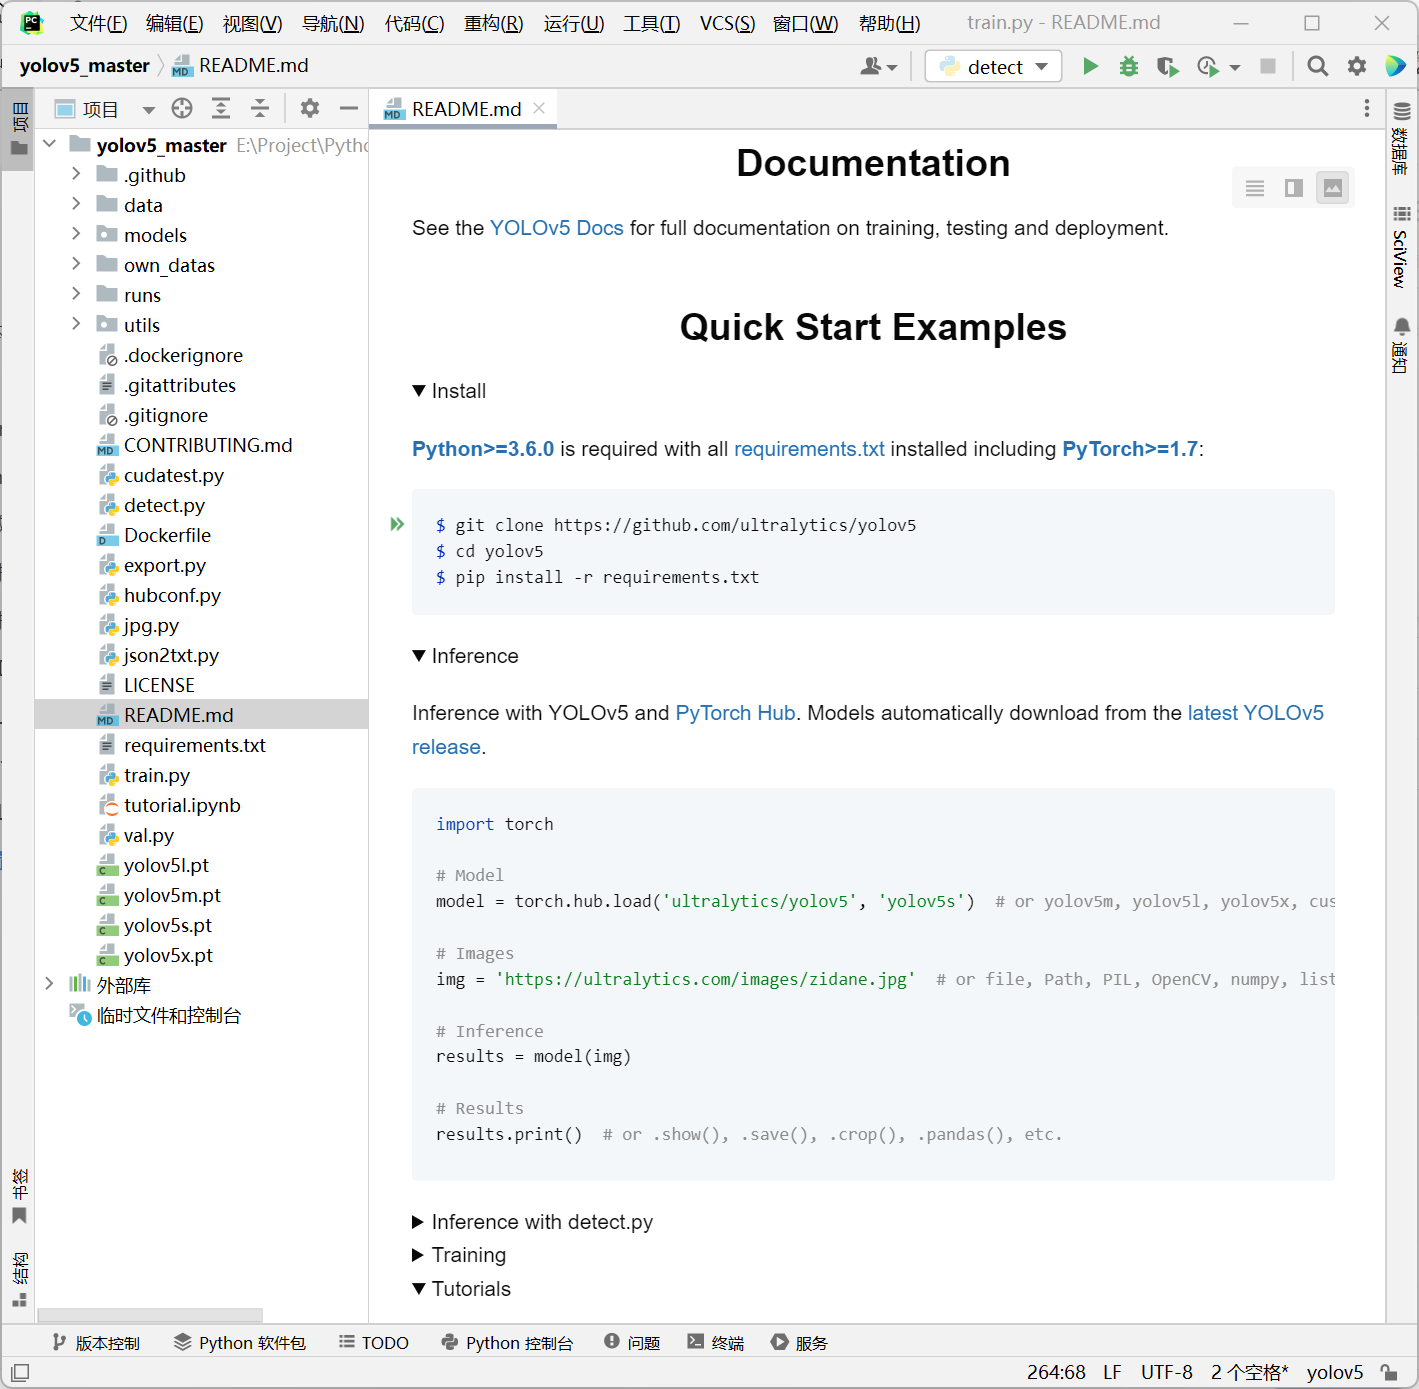This screenshot has height=1389, width=1419.
Task: Expand the Training section
Action: pos(419,1255)
